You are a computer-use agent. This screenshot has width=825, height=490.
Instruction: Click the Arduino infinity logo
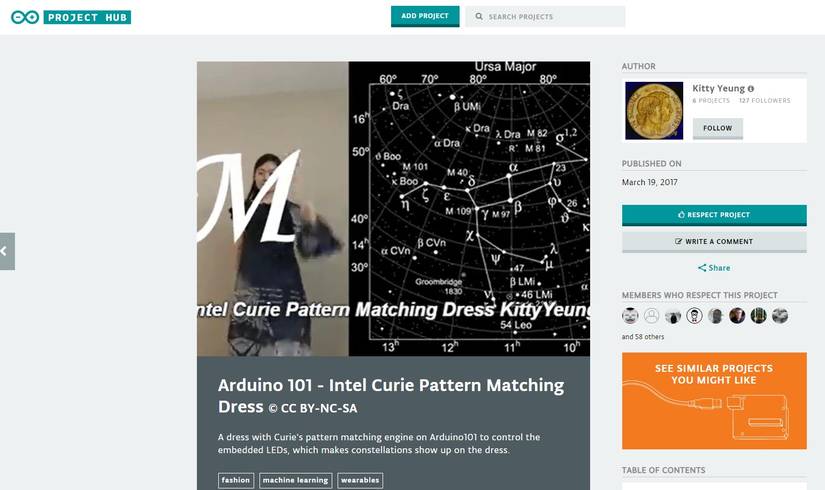pyautogui.click(x=25, y=17)
